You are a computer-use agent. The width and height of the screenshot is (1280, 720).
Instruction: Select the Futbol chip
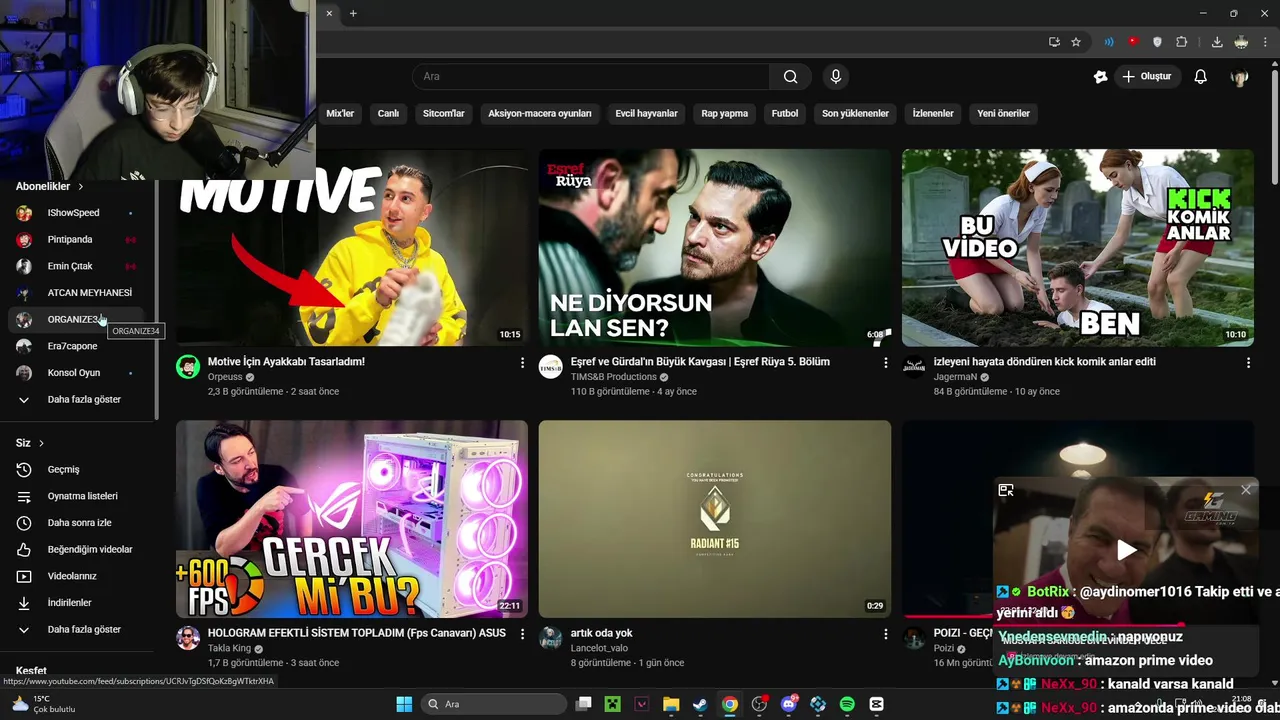coord(785,113)
